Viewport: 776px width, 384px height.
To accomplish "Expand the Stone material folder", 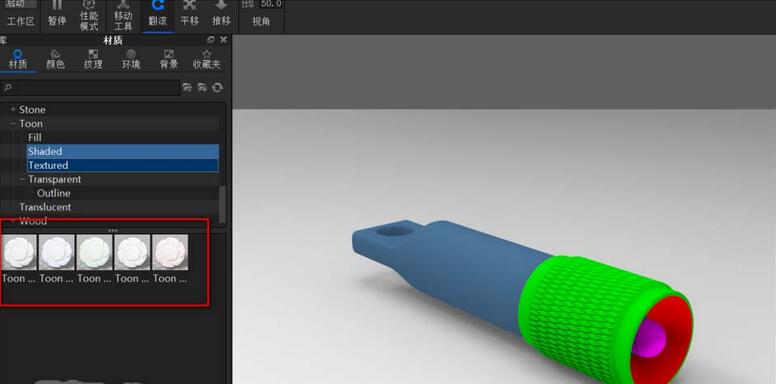I will pyautogui.click(x=13, y=109).
